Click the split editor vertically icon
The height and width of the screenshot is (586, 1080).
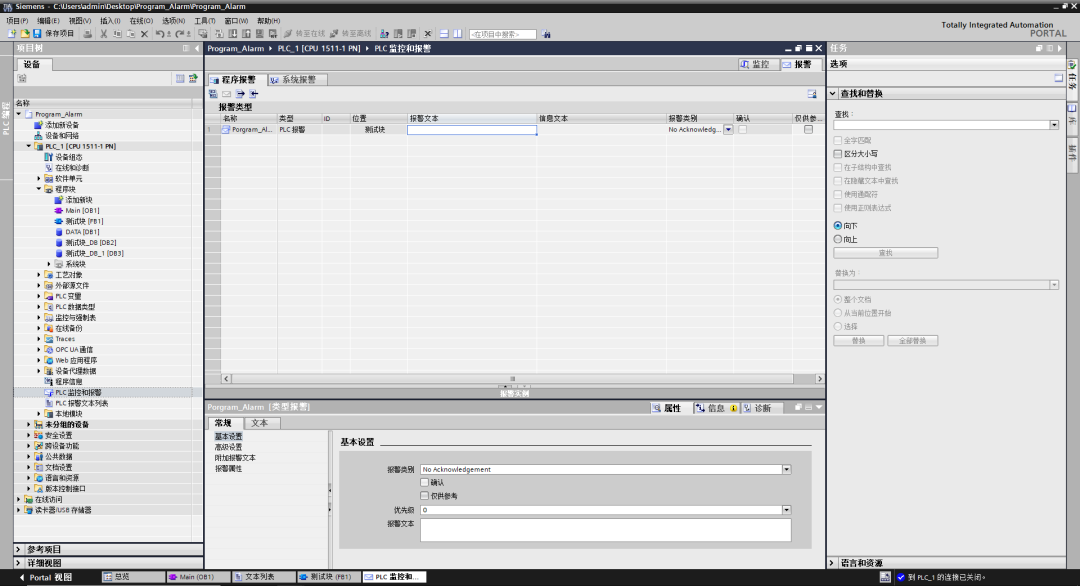click(x=457, y=34)
